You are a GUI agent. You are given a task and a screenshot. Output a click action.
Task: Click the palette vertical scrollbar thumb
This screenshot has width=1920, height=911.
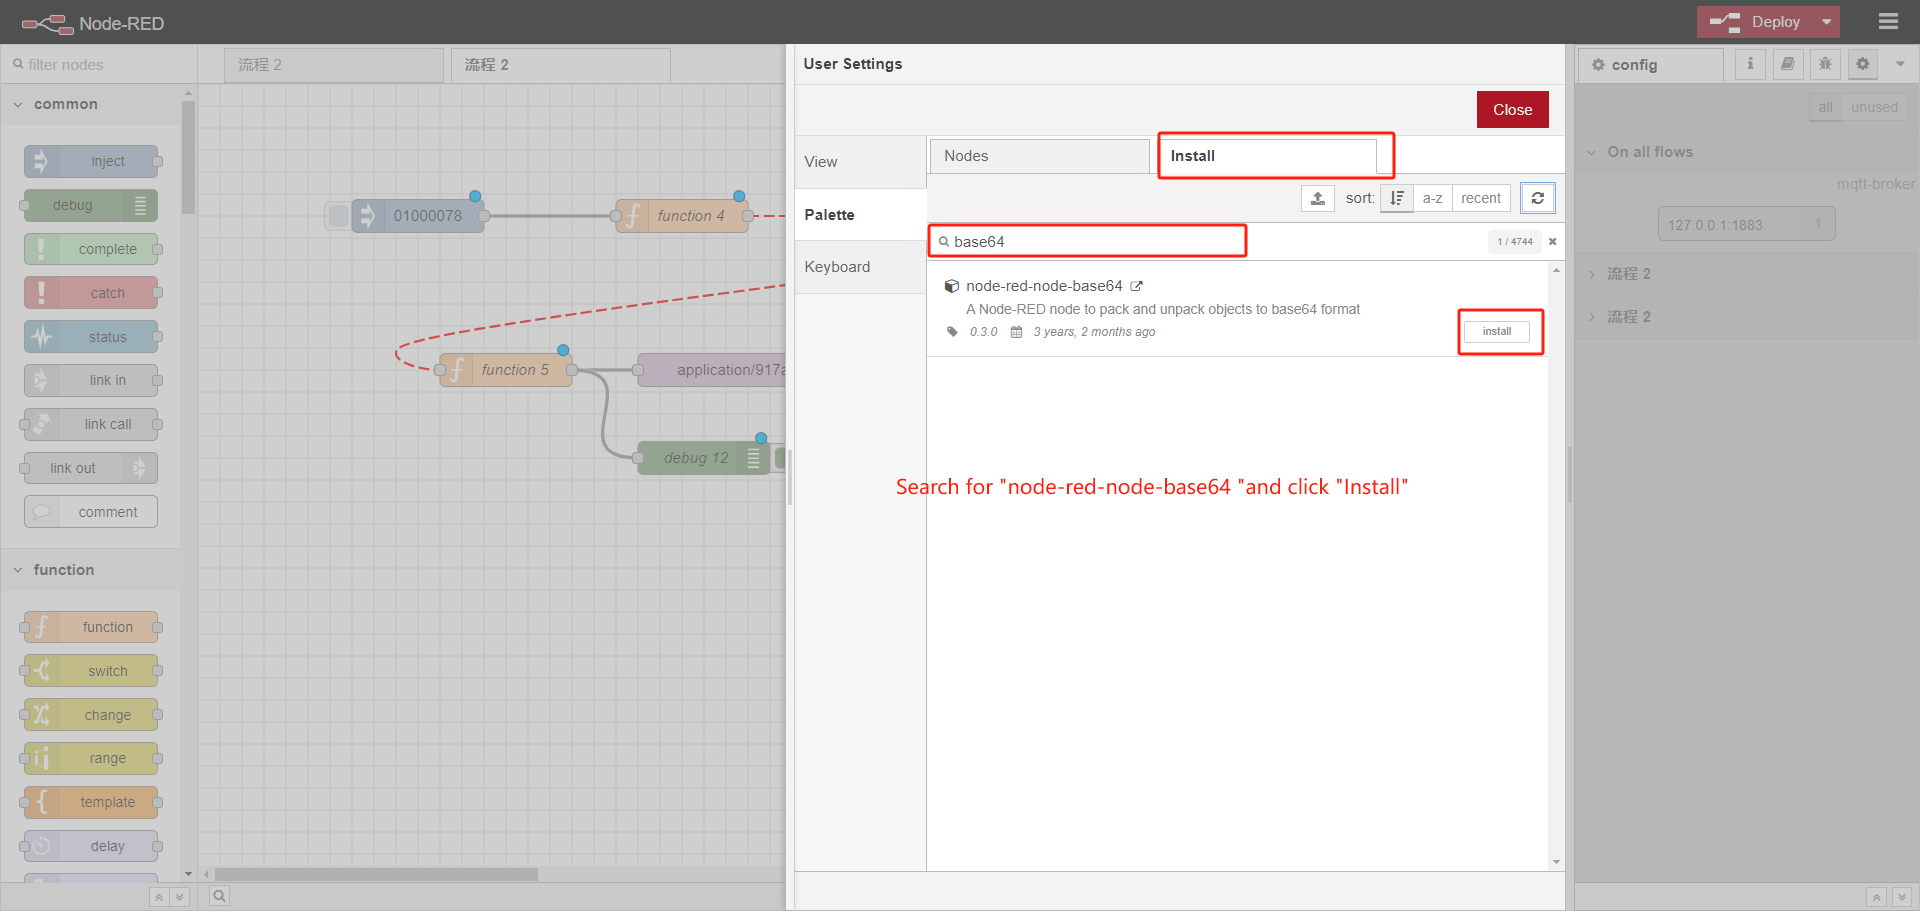188,157
